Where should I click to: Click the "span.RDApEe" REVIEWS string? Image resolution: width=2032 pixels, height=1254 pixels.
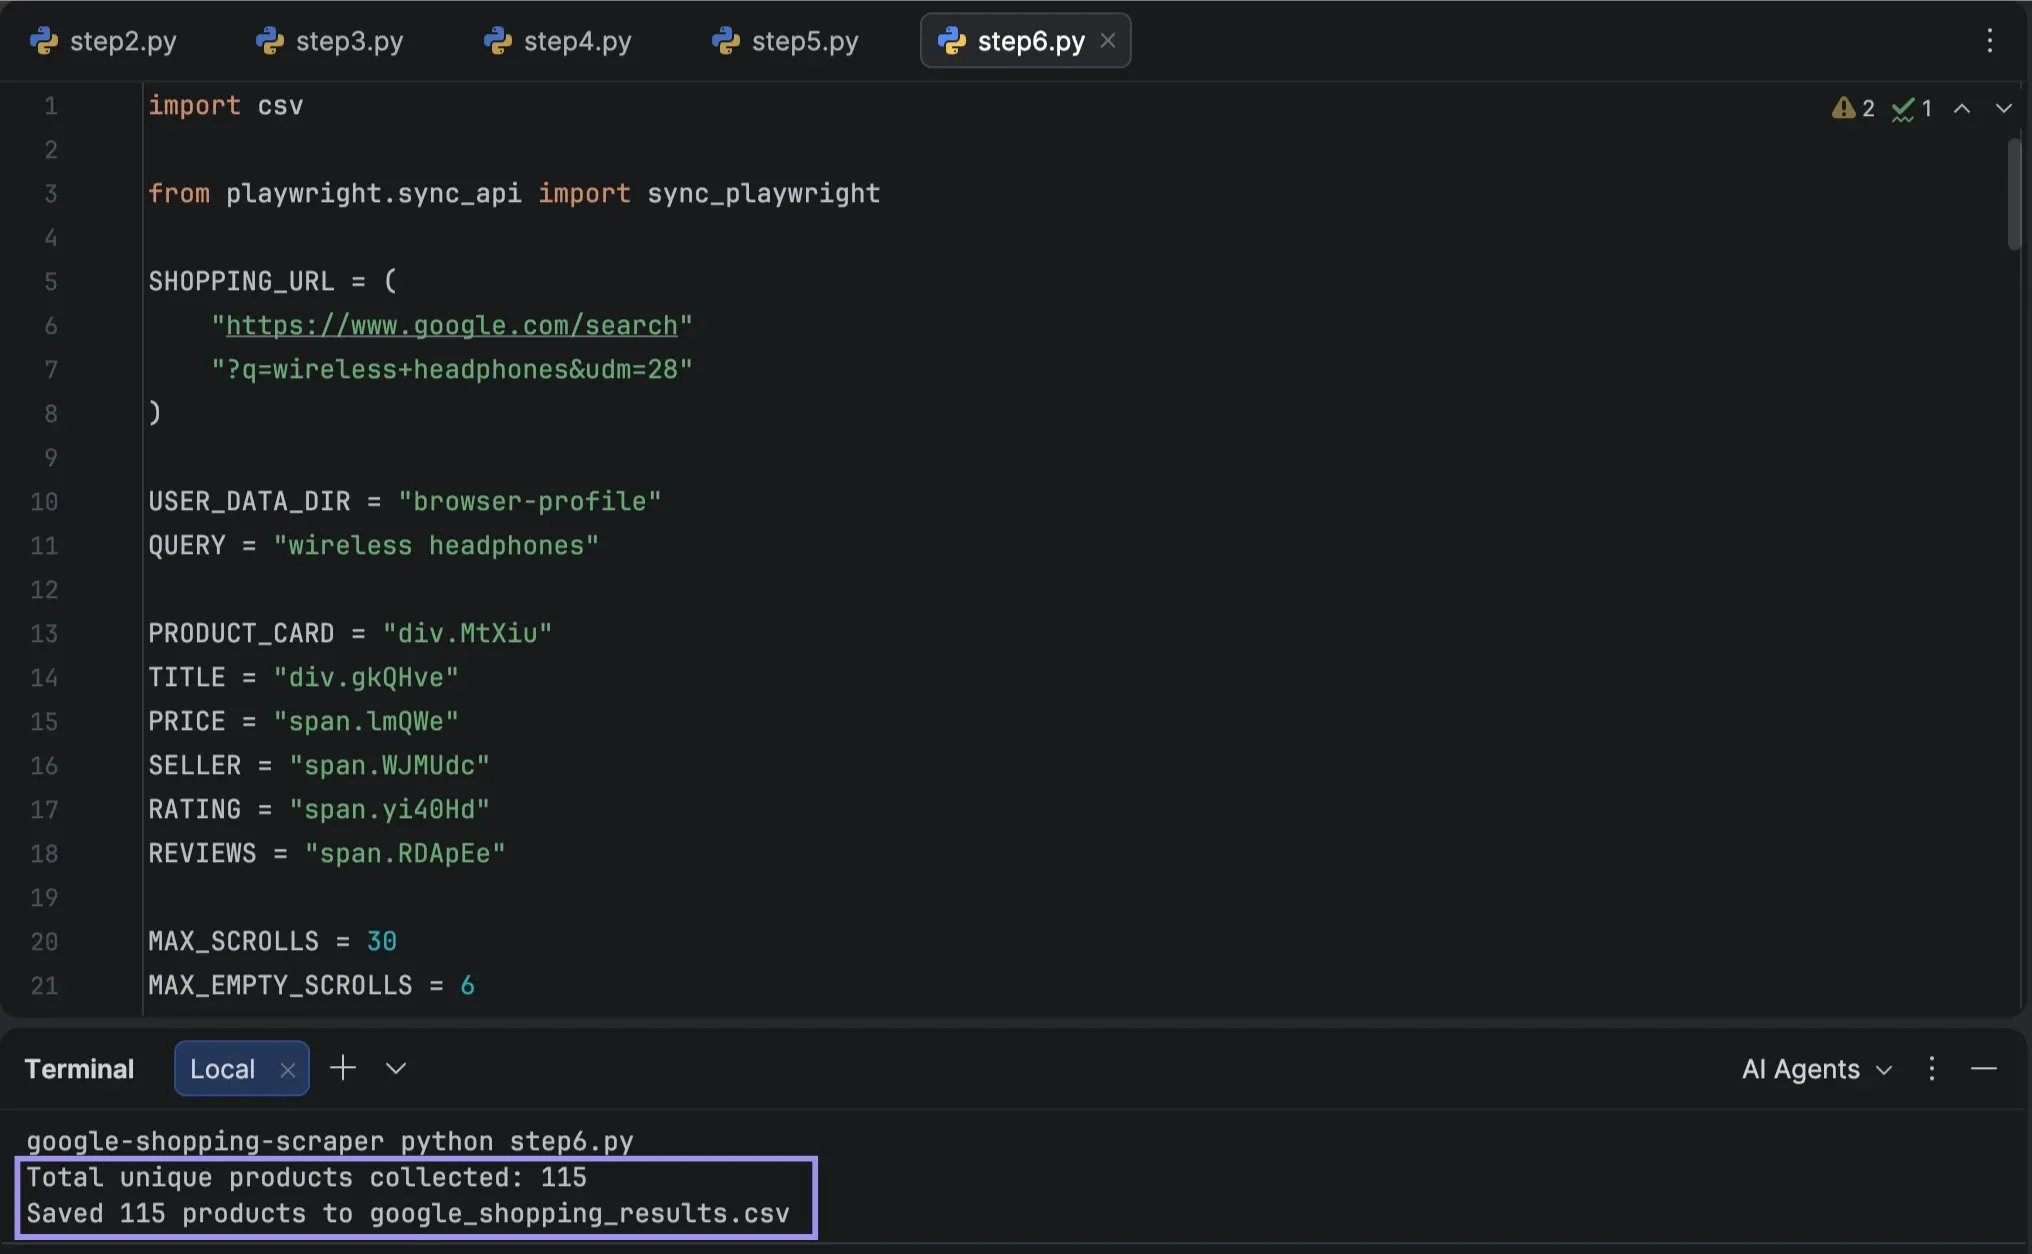click(x=405, y=854)
